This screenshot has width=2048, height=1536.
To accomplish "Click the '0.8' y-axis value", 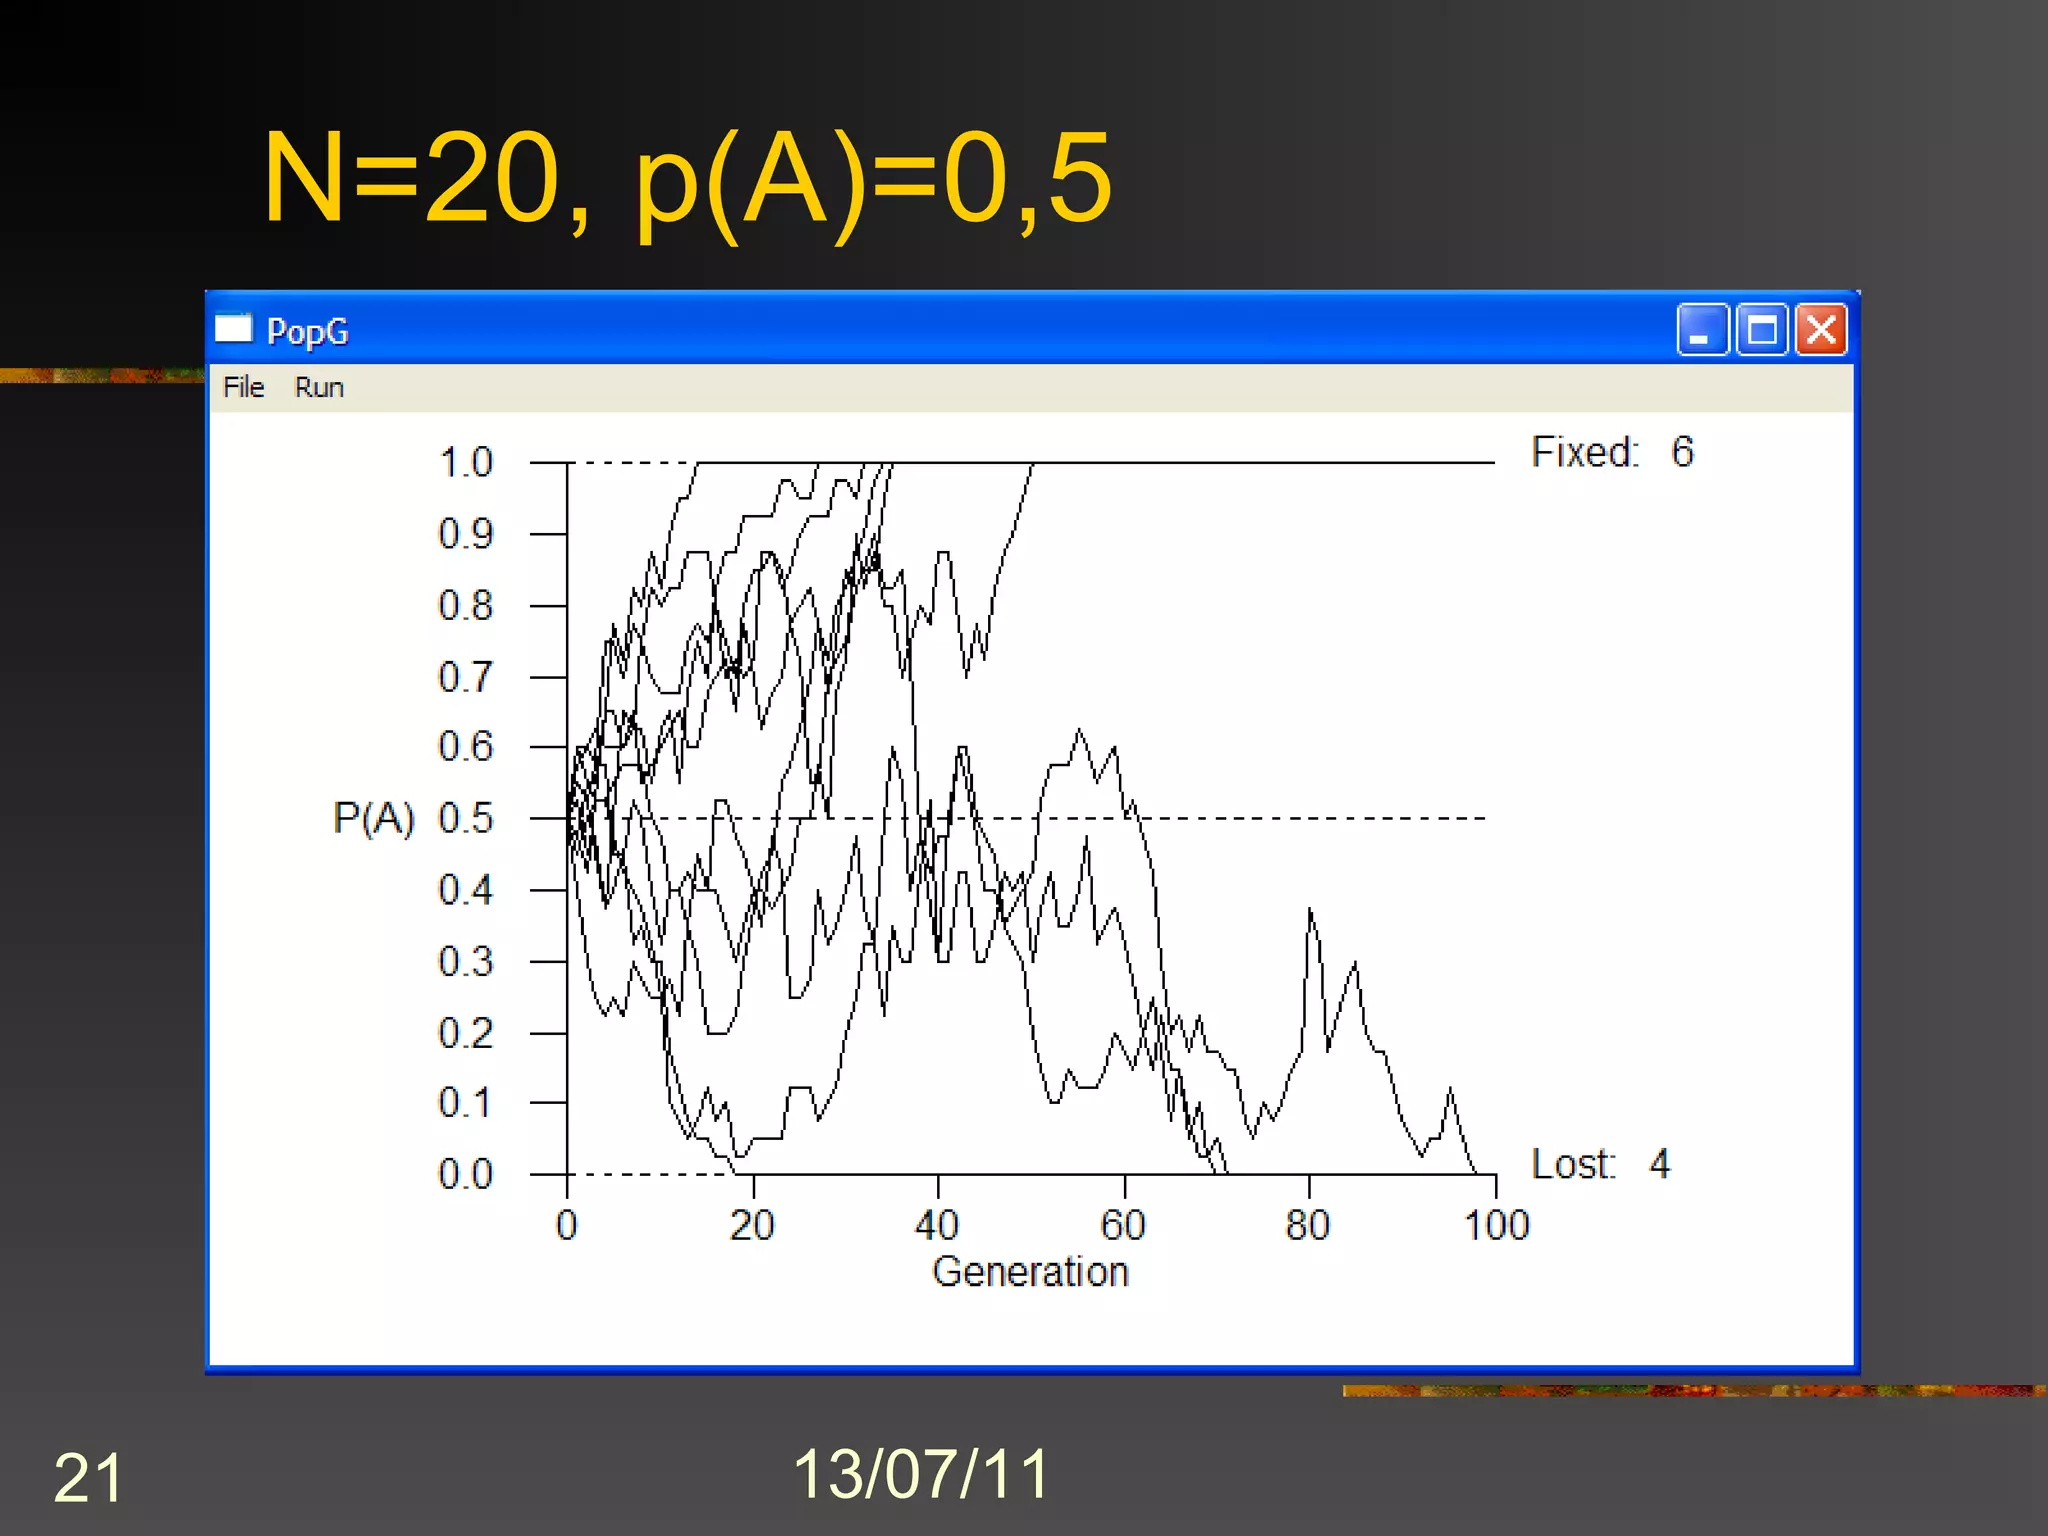I will [x=466, y=606].
